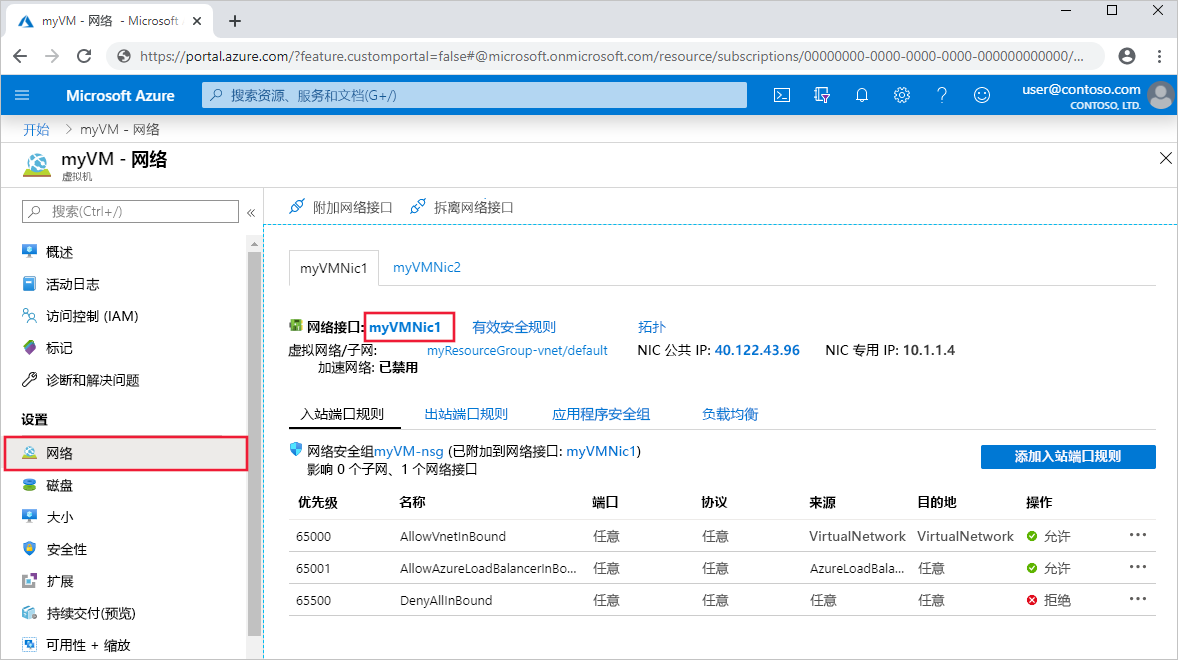The image size is (1178, 660).
Task: Open myVM-nsg security group link
Action: pyautogui.click(x=409, y=451)
